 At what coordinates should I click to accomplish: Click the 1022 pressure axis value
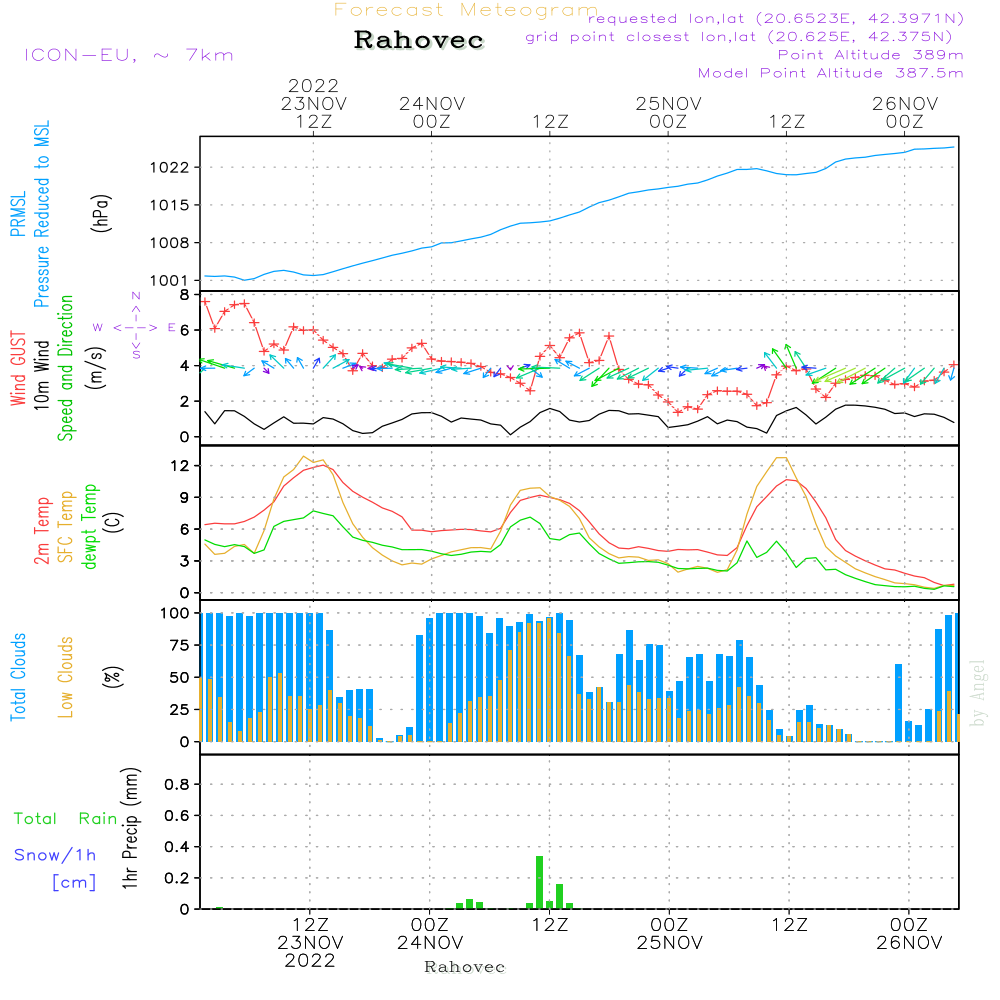169,168
